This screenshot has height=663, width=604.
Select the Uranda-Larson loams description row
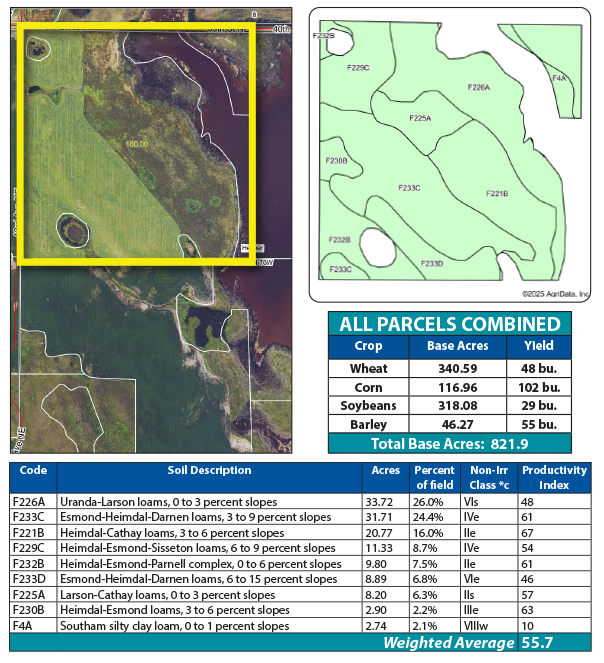click(x=168, y=501)
